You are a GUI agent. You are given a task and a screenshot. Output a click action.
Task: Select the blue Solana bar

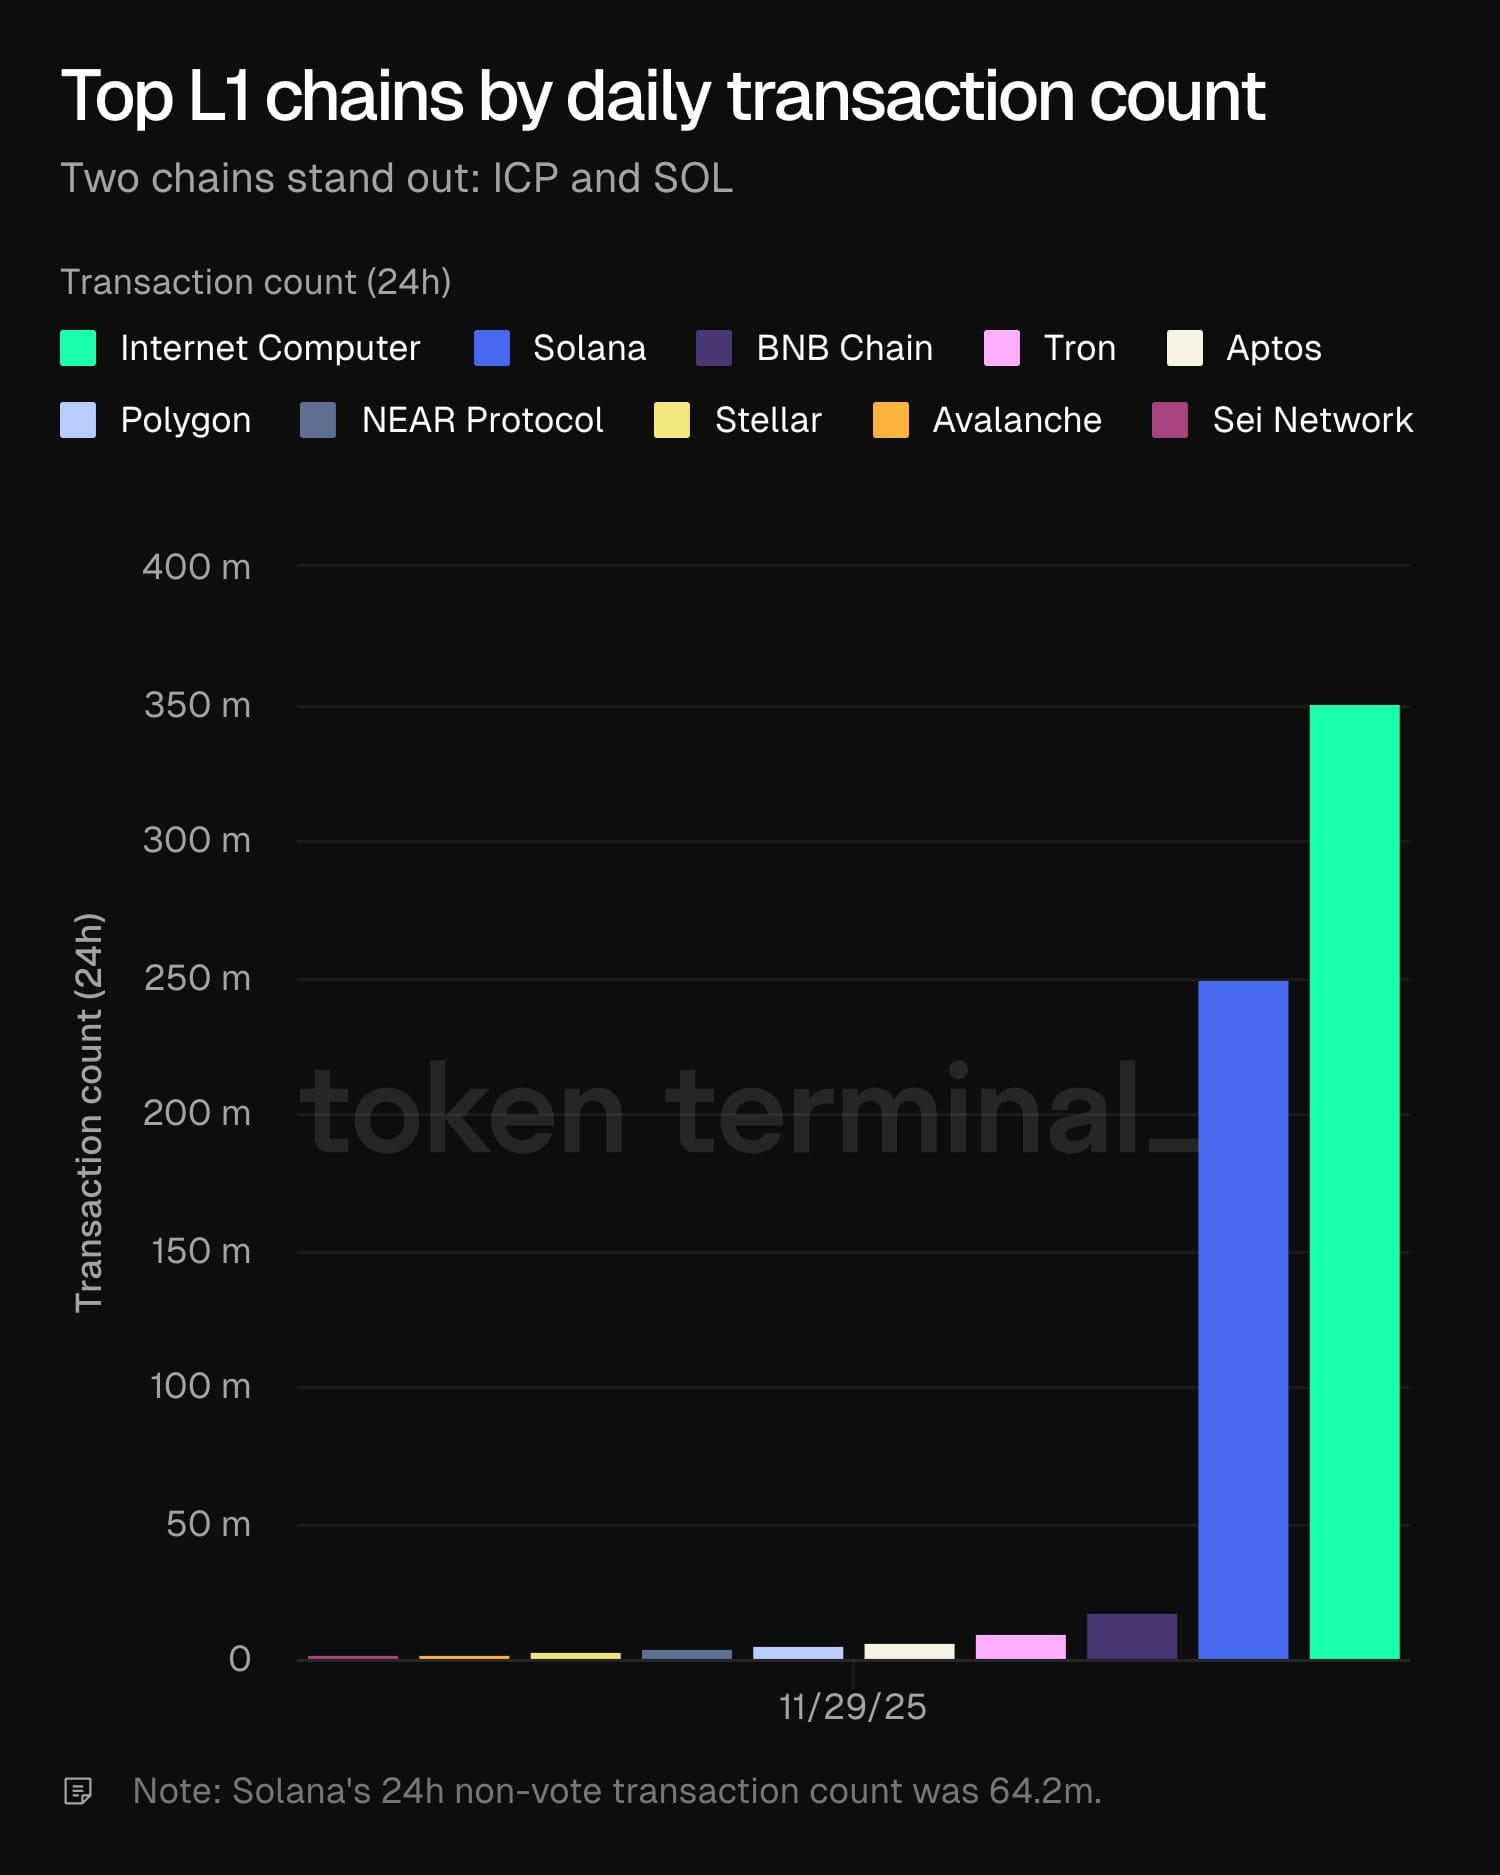pyautogui.click(x=1243, y=1320)
